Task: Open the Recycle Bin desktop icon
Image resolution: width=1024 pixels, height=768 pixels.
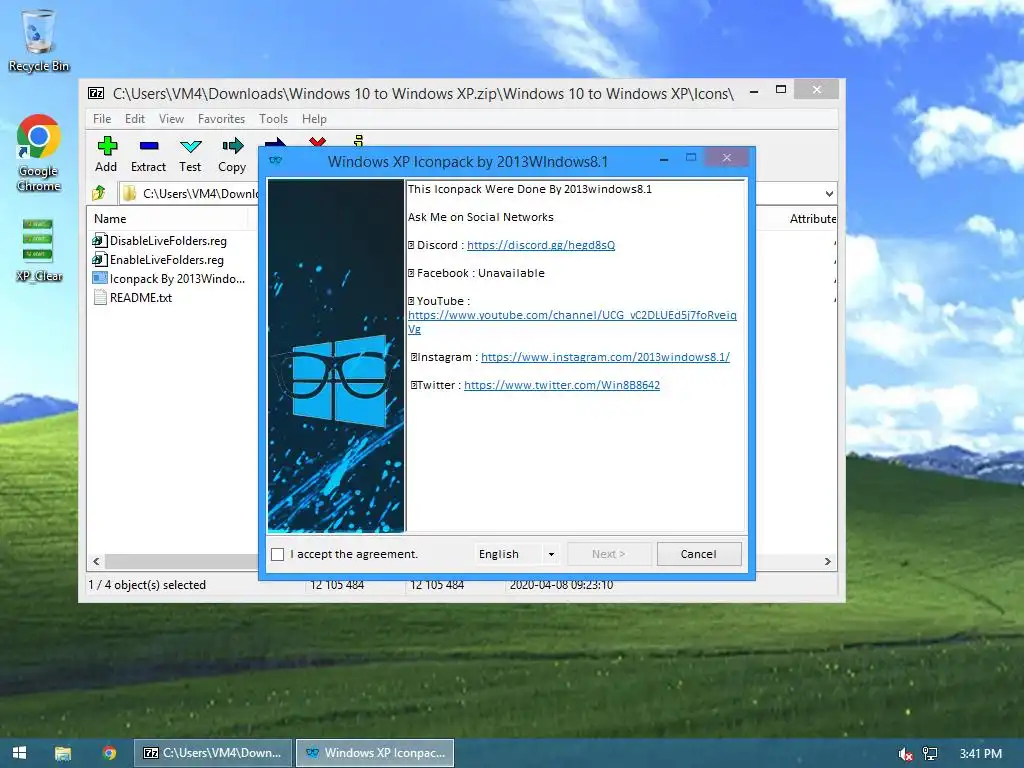Action: [39, 40]
